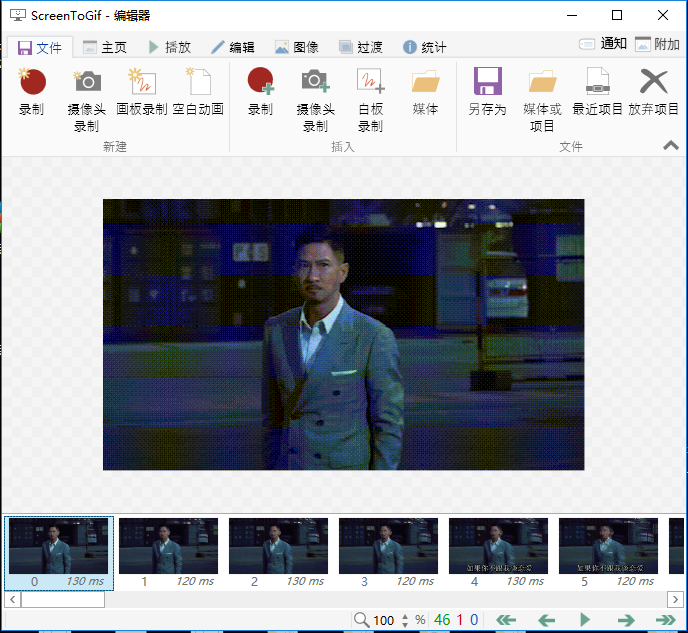Open the 过渡 ribbon tab
The image size is (688, 633).
pyautogui.click(x=361, y=47)
